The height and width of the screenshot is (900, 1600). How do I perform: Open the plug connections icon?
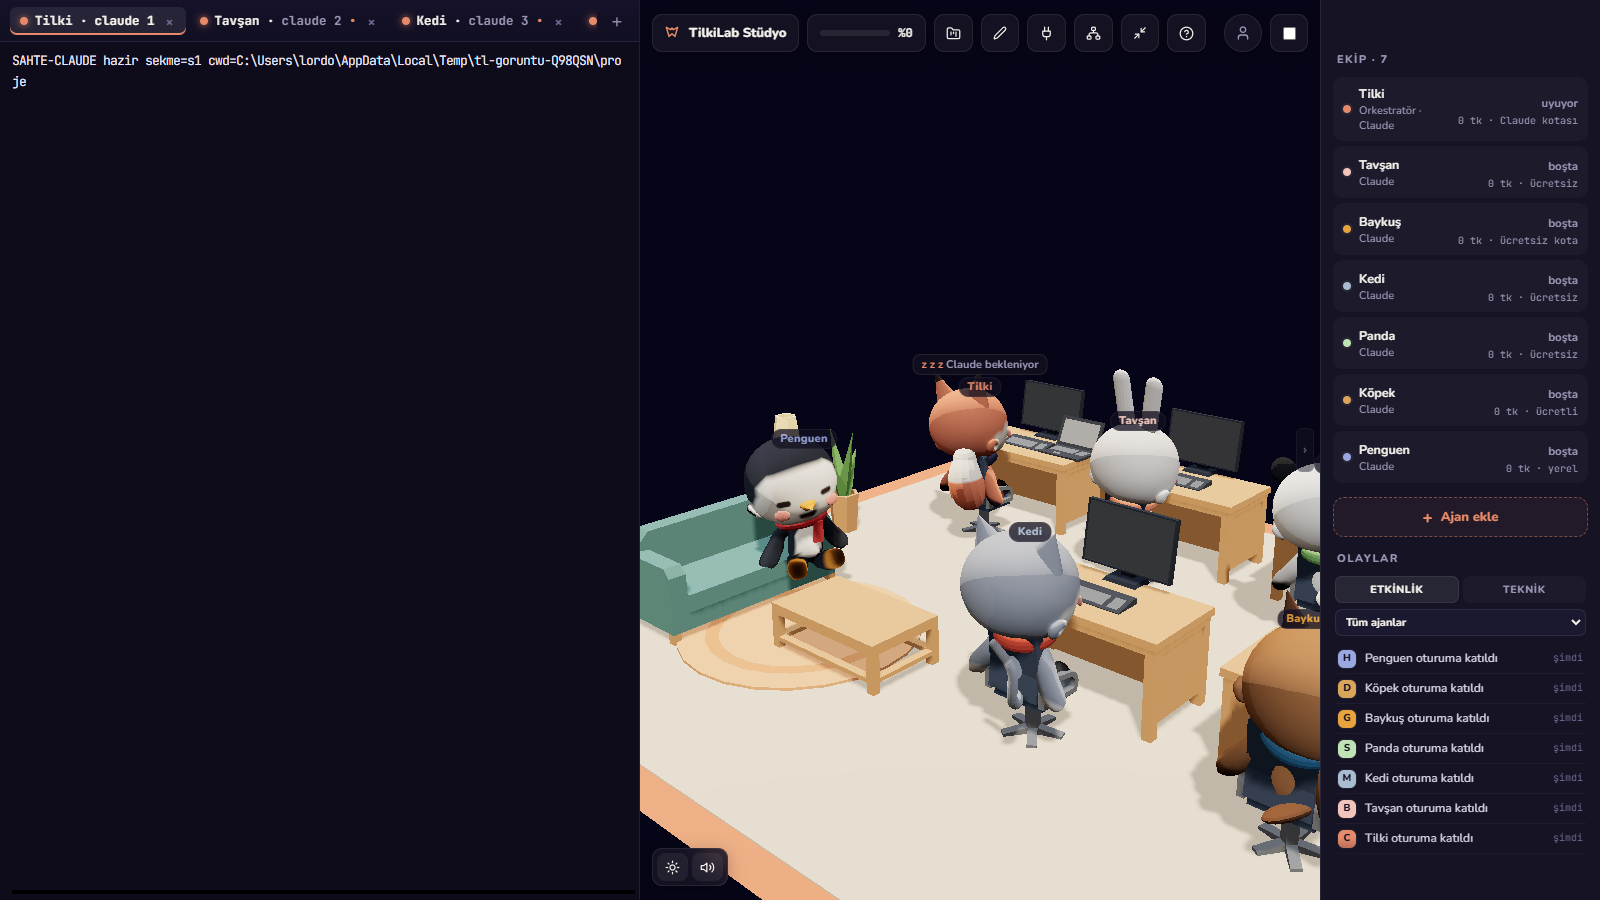1046,33
